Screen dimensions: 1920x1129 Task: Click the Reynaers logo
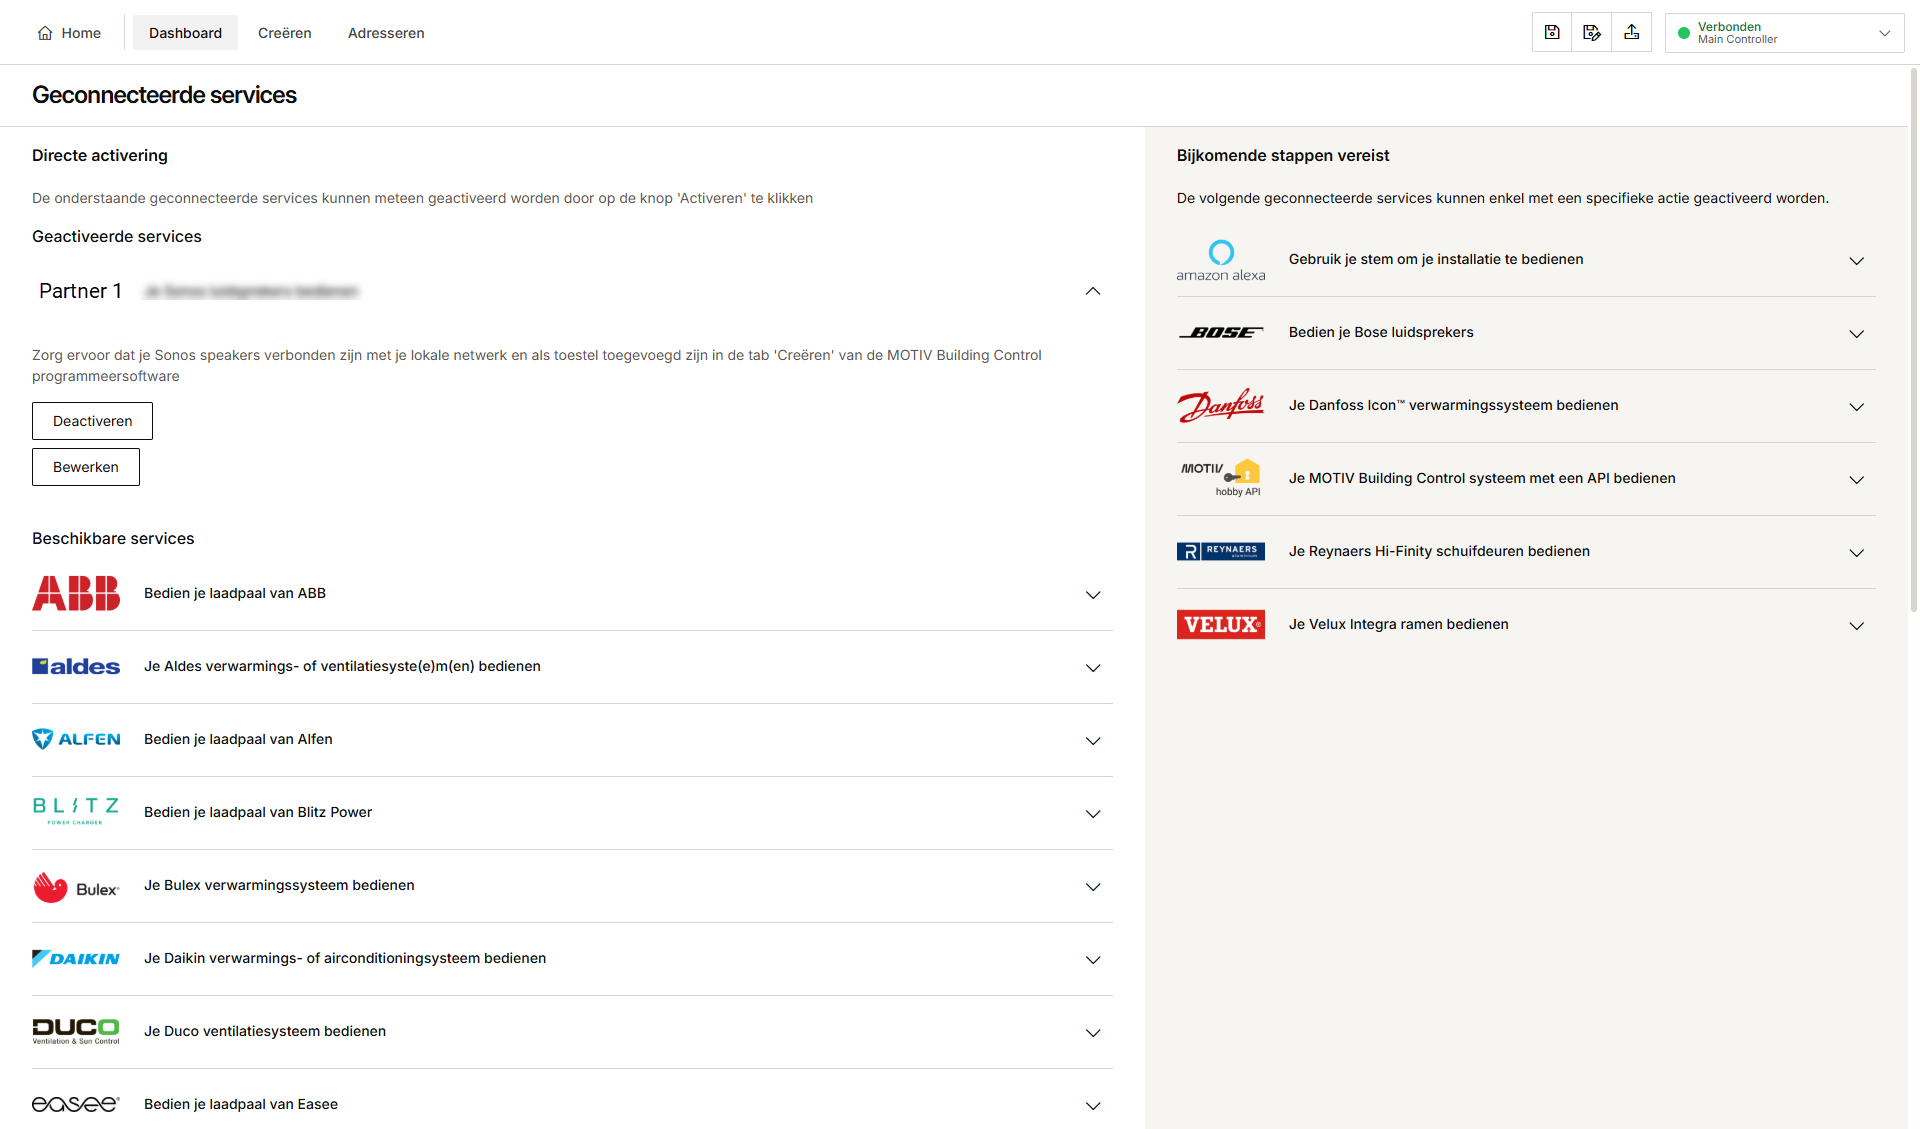[x=1220, y=551]
